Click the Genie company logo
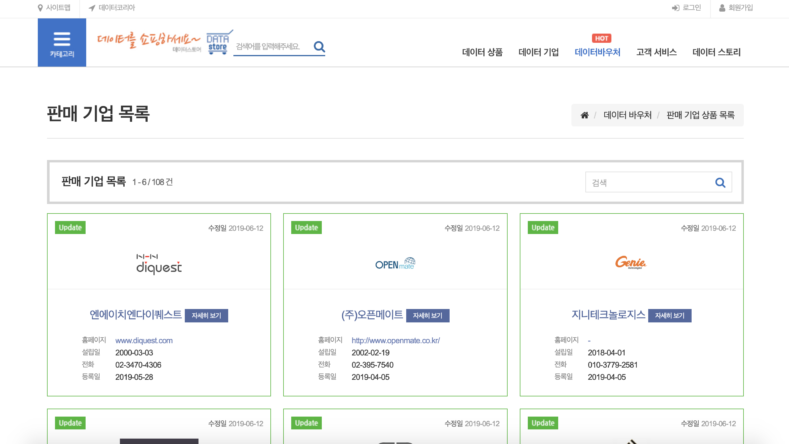The width and height of the screenshot is (789, 444). pos(631,263)
